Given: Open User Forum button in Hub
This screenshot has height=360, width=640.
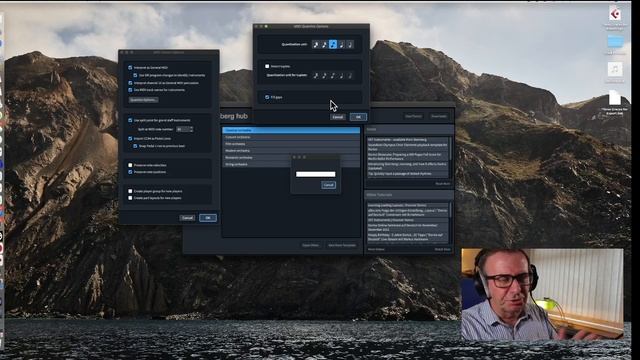Looking at the screenshot, I should (413, 116).
